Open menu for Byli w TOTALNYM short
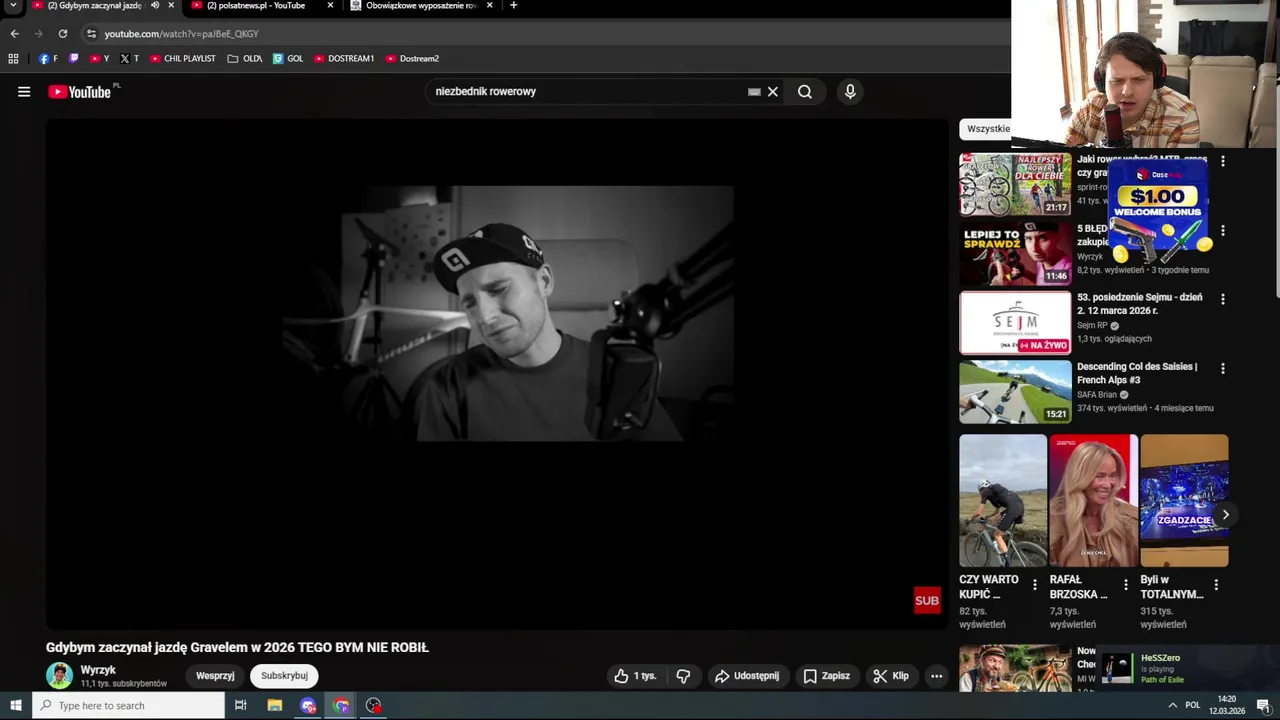 pos(1216,585)
